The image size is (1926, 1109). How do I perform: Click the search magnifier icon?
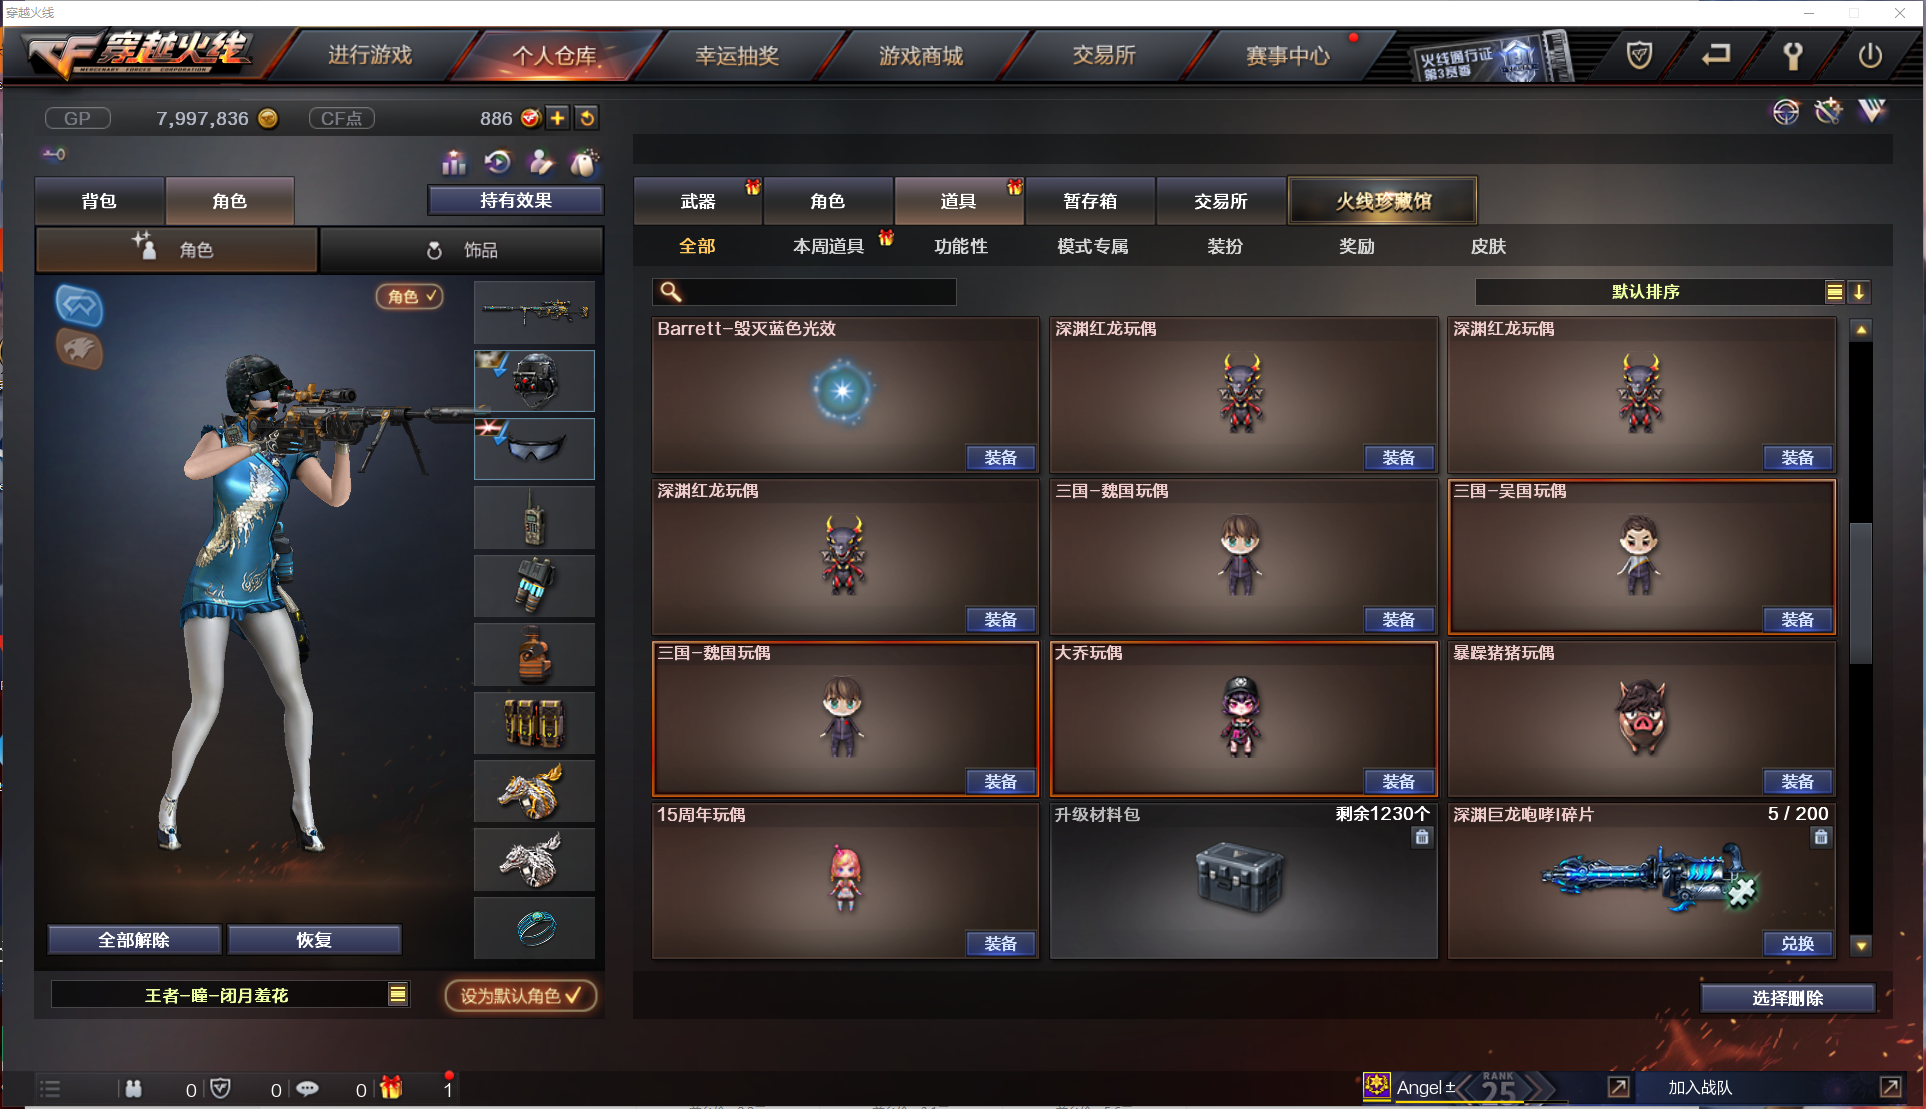pos(671,291)
